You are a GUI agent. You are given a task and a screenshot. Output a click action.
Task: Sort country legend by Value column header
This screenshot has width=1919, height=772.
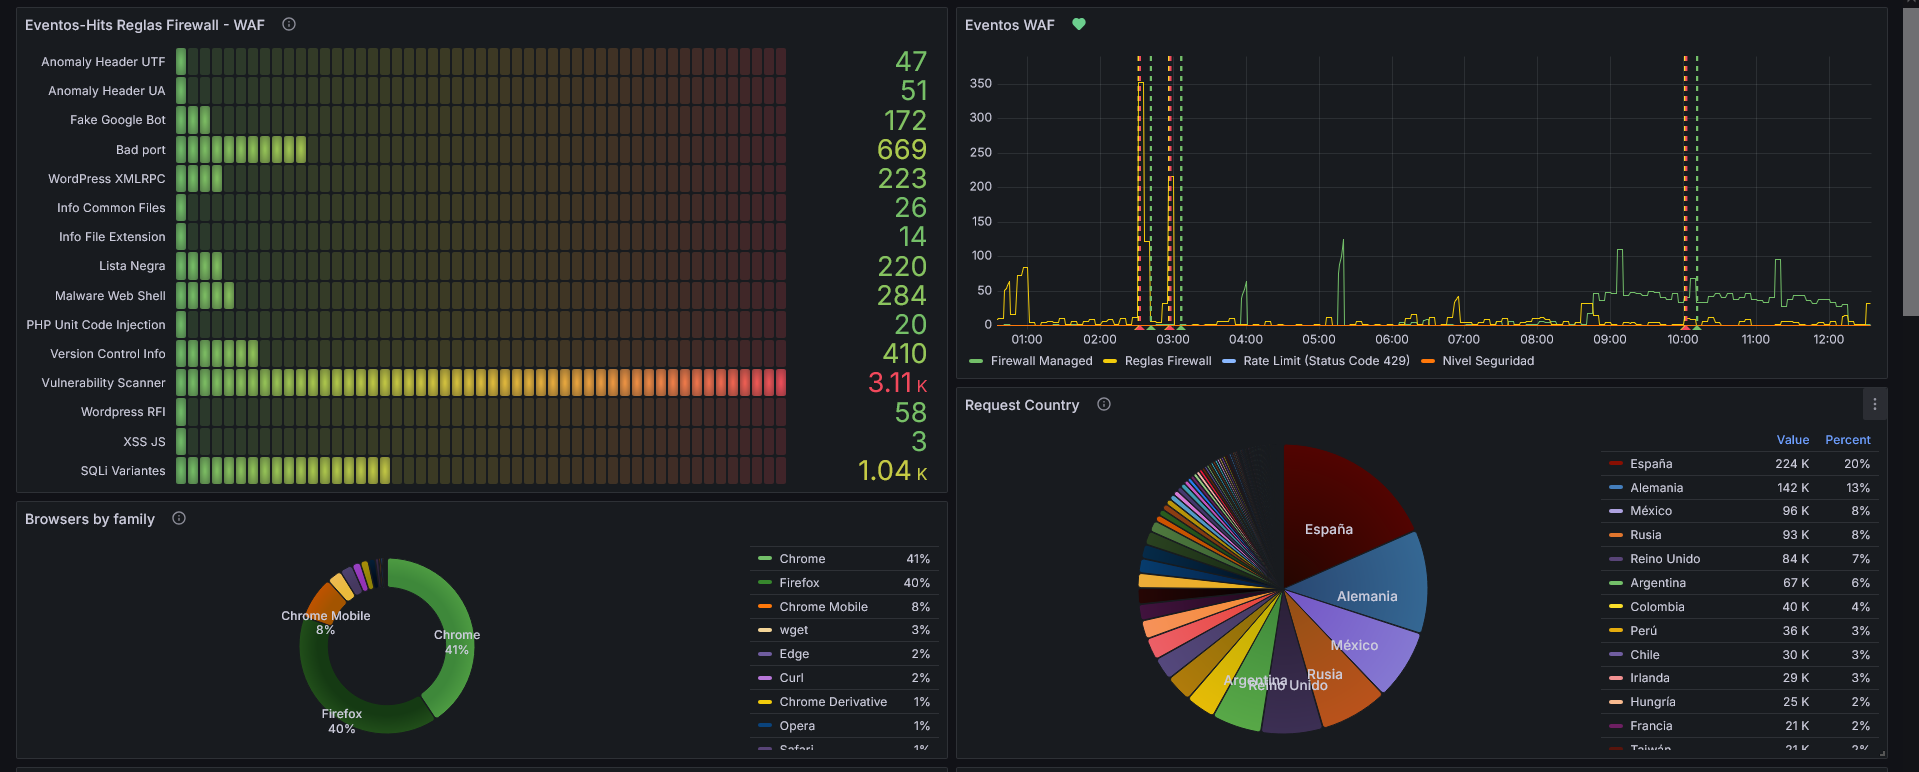(x=1793, y=440)
